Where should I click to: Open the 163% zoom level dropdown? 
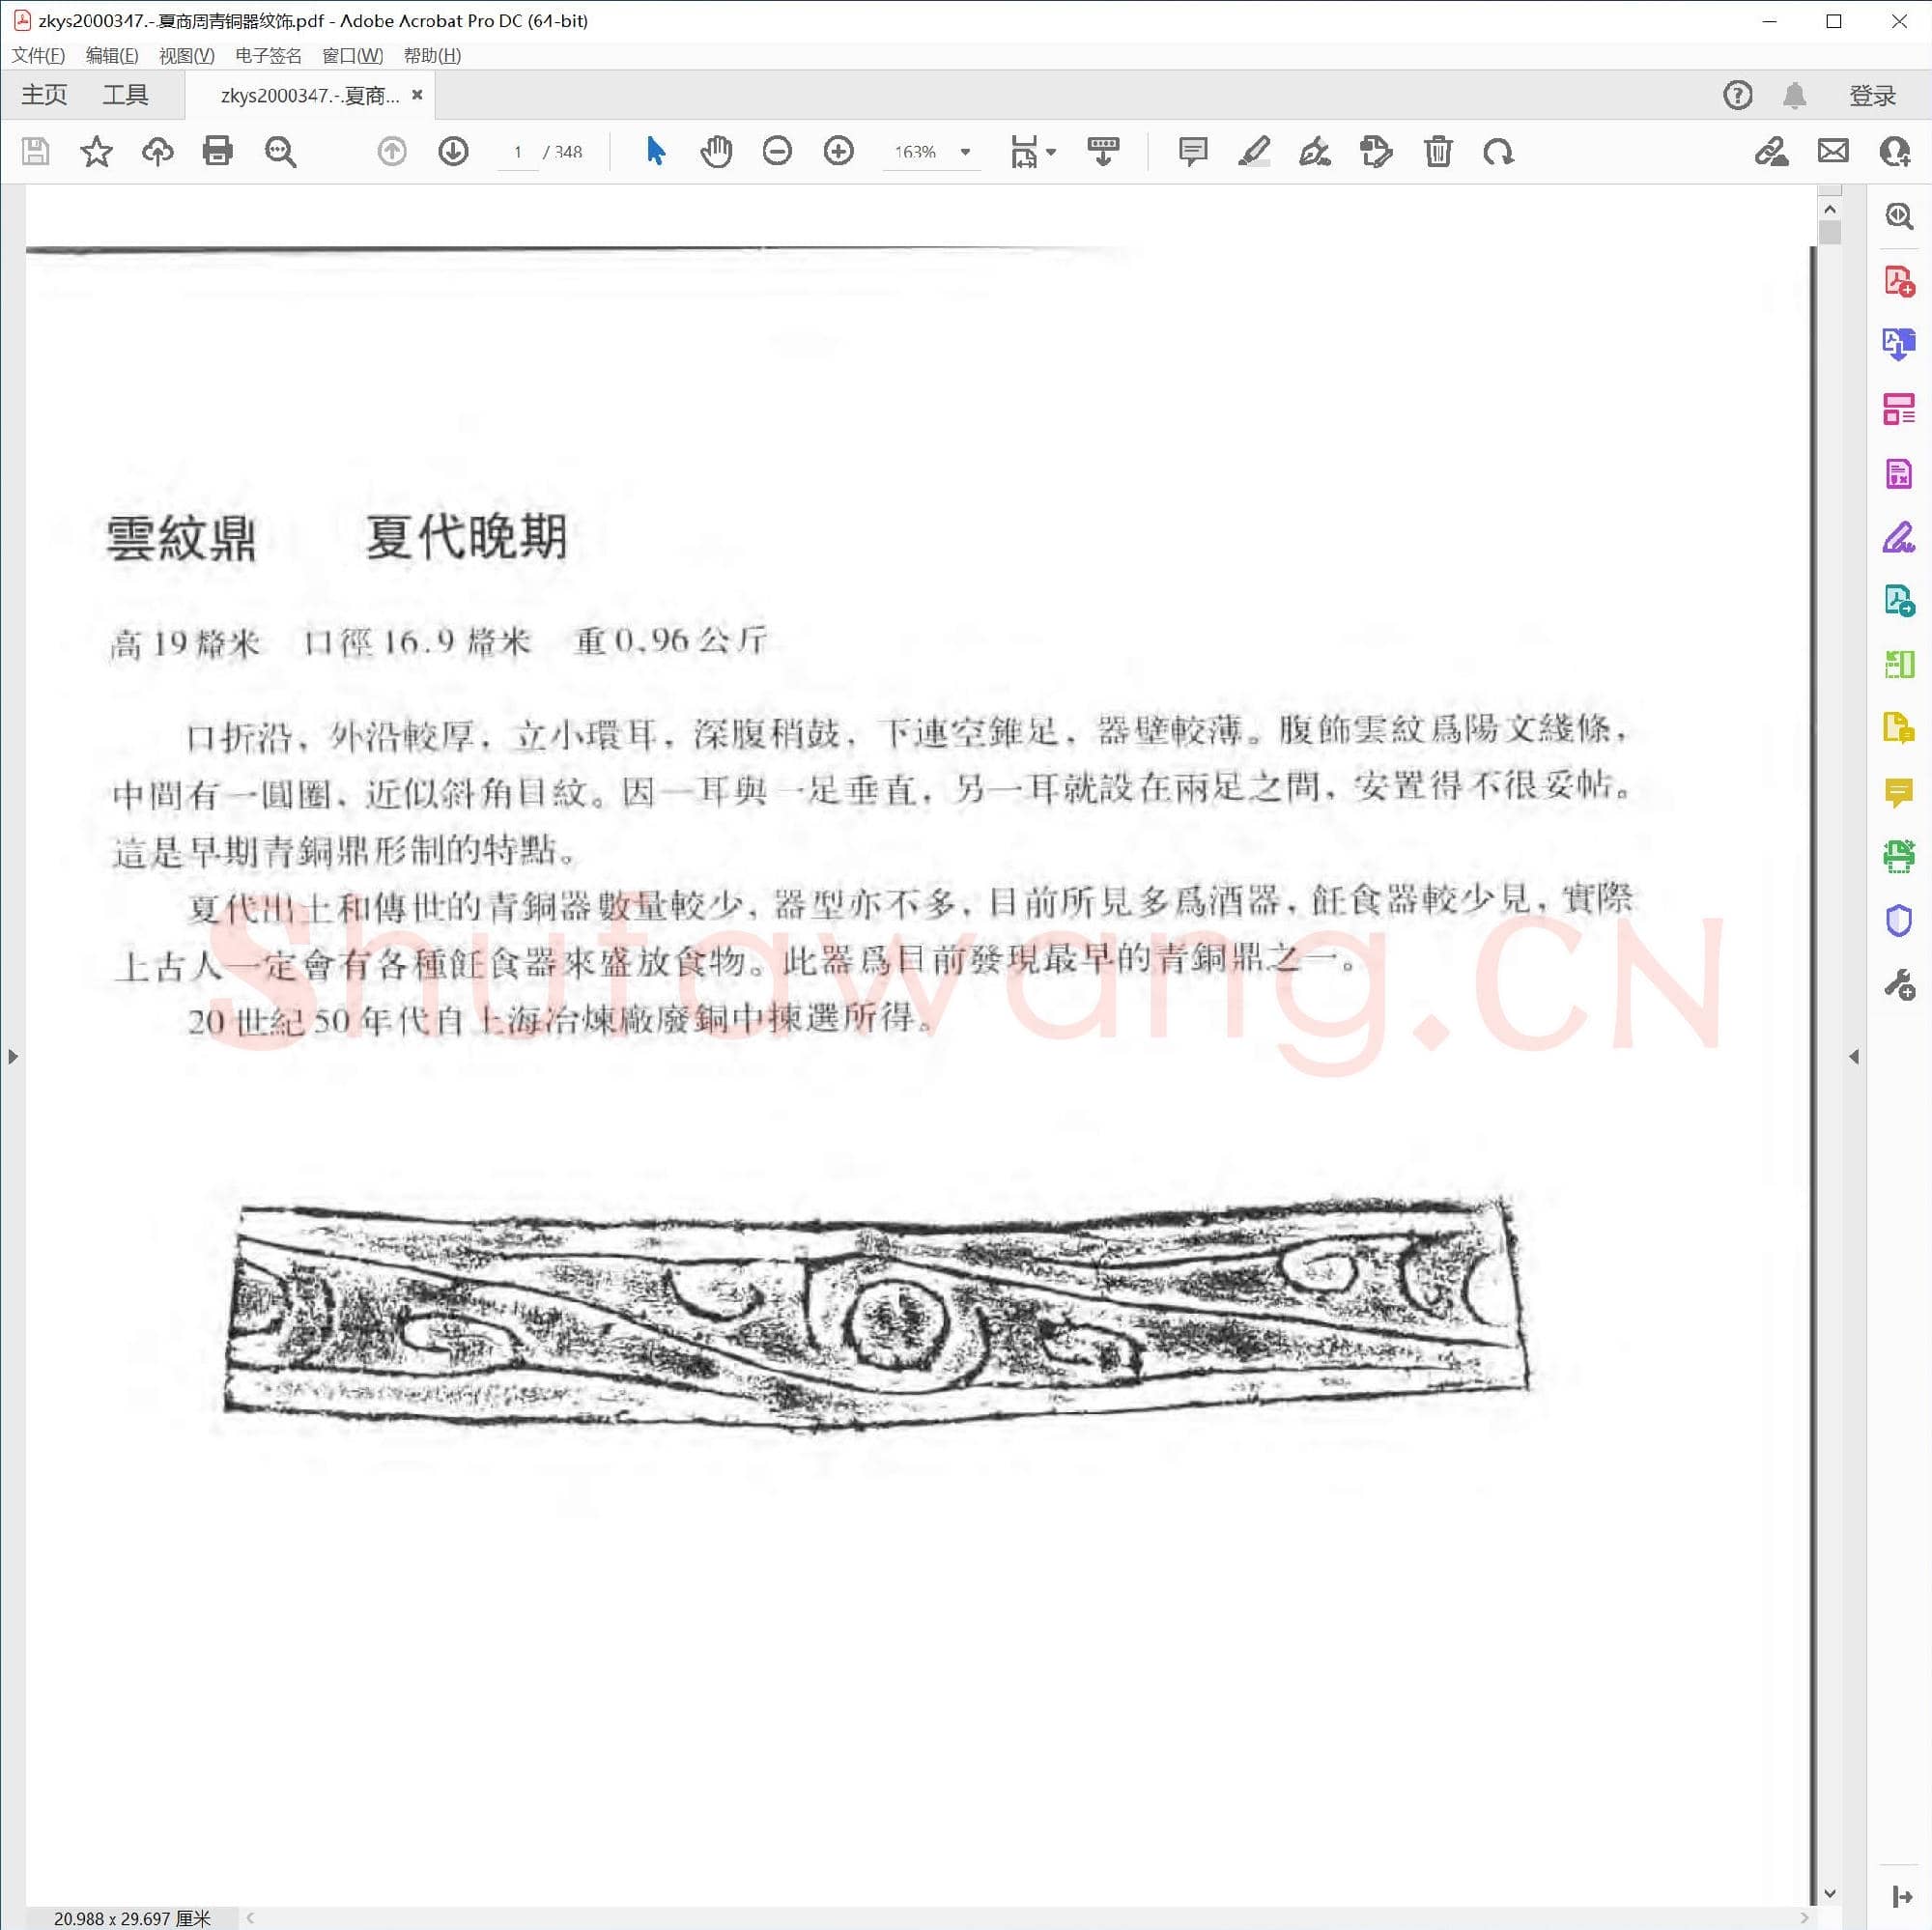click(x=965, y=152)
